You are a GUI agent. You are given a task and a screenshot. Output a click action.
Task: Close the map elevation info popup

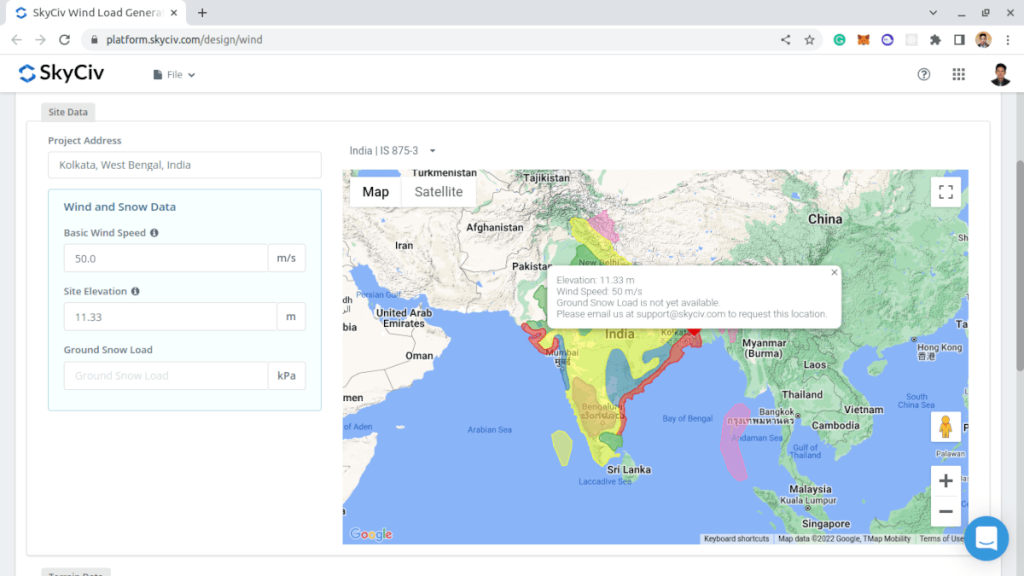834,272
